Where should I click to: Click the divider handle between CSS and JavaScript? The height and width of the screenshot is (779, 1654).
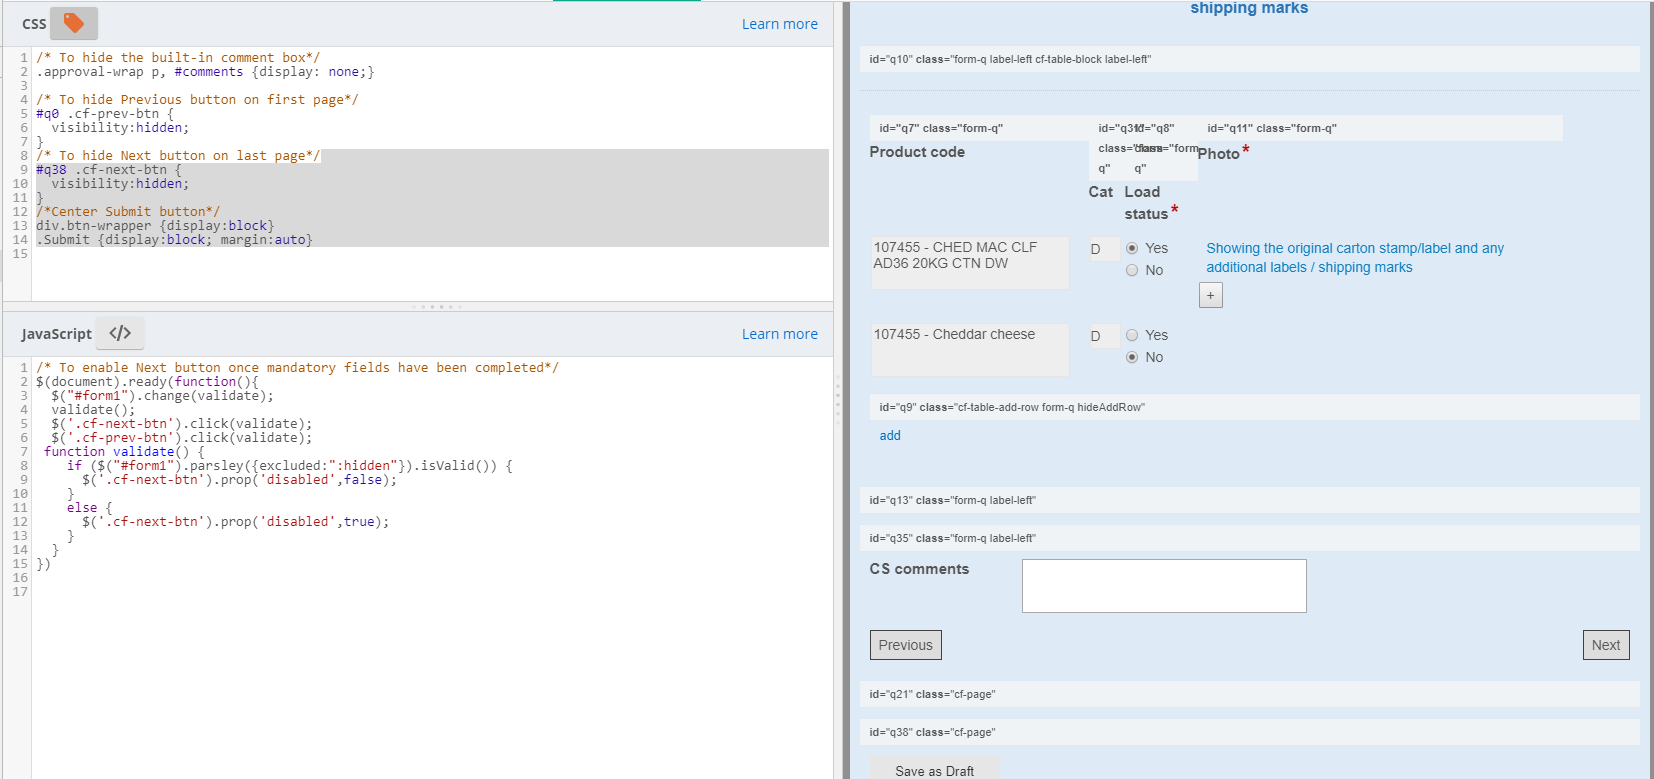tap(436, 307)
